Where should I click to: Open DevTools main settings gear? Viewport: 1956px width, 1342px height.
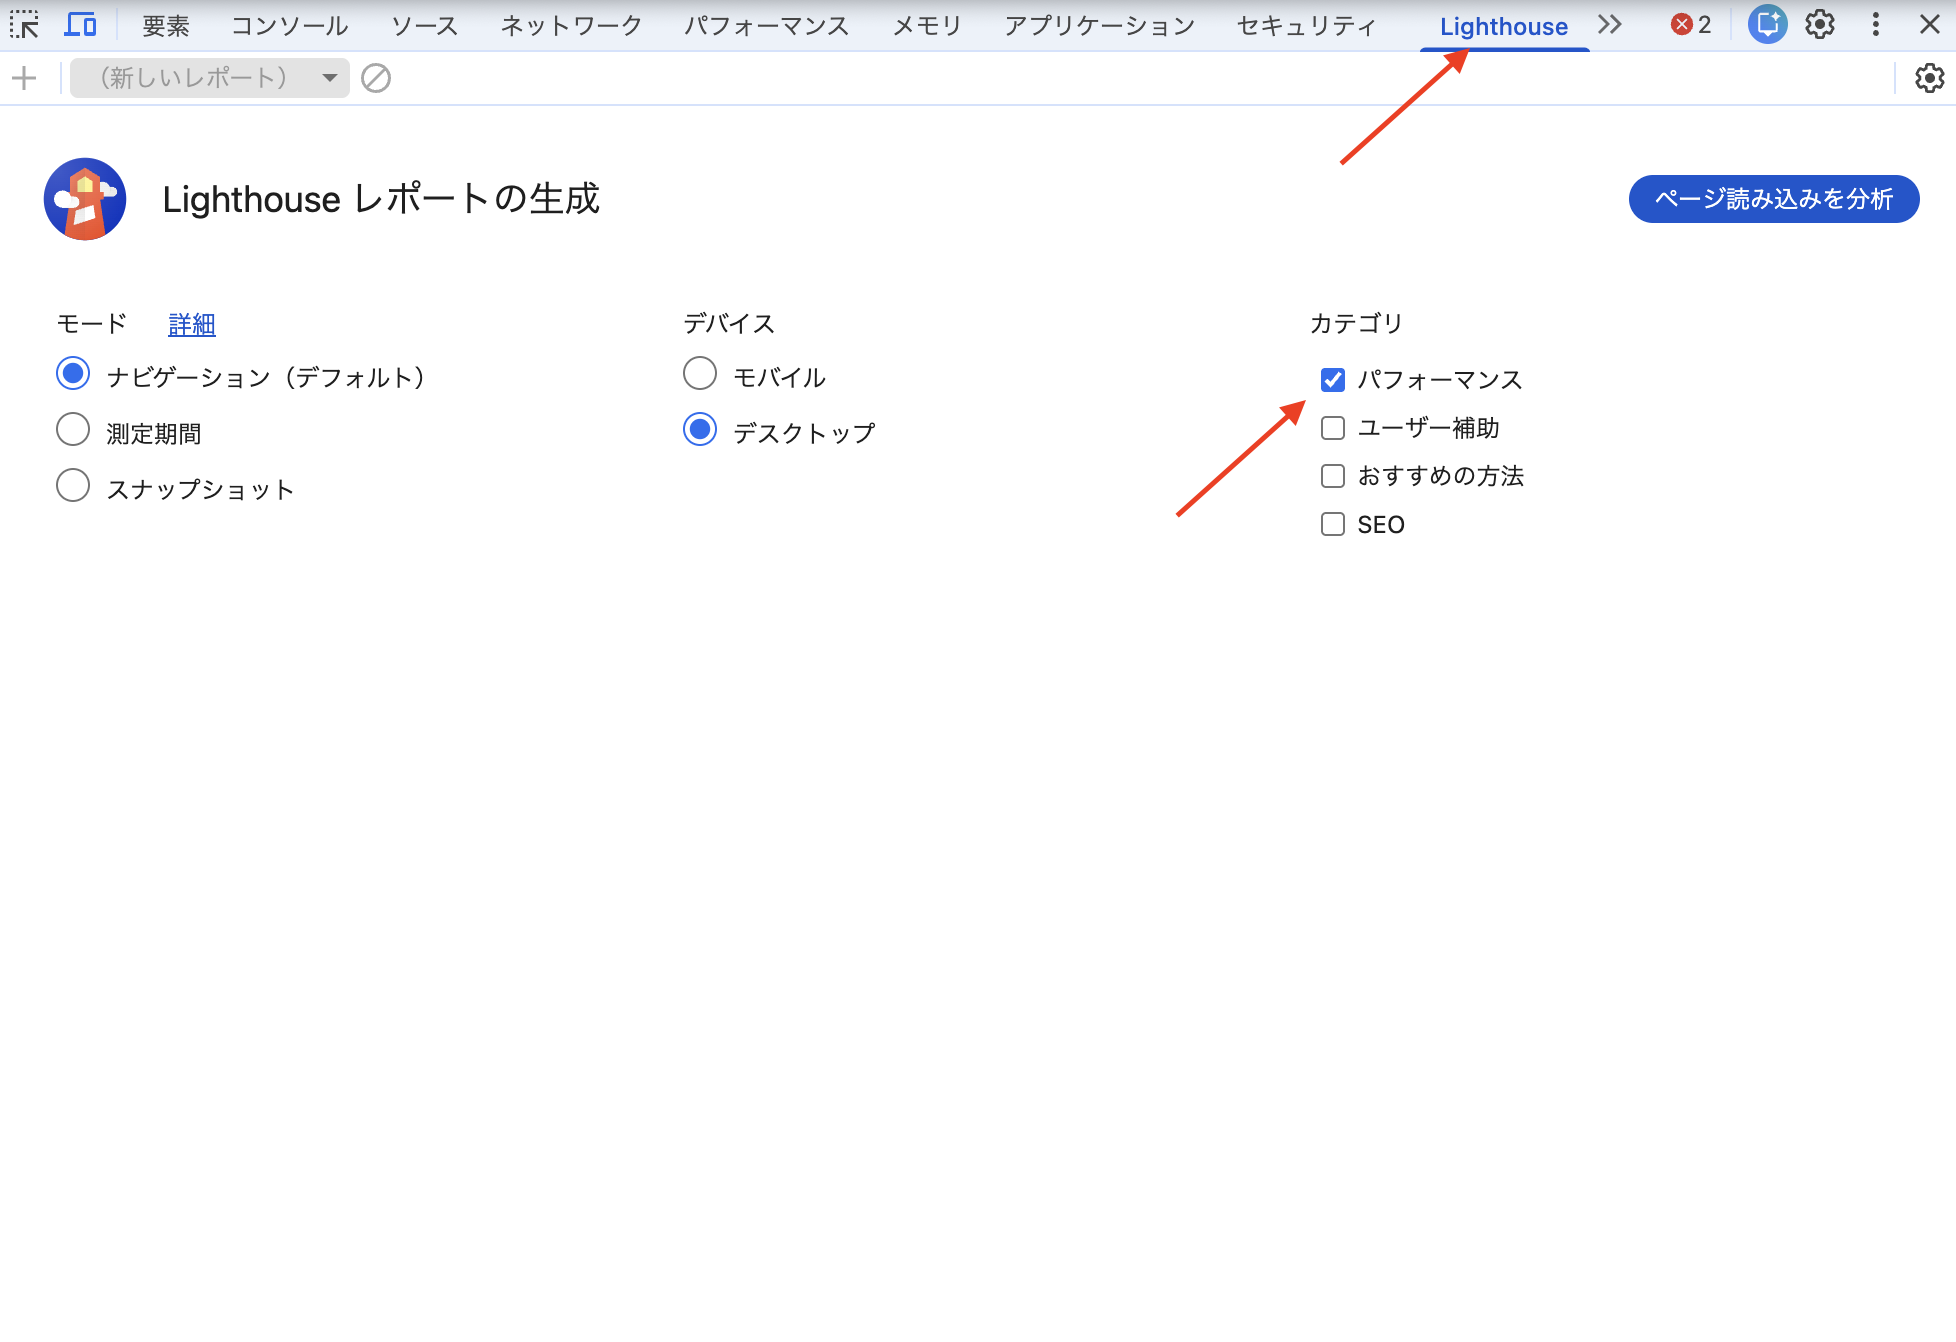[x=1820, y=25]
